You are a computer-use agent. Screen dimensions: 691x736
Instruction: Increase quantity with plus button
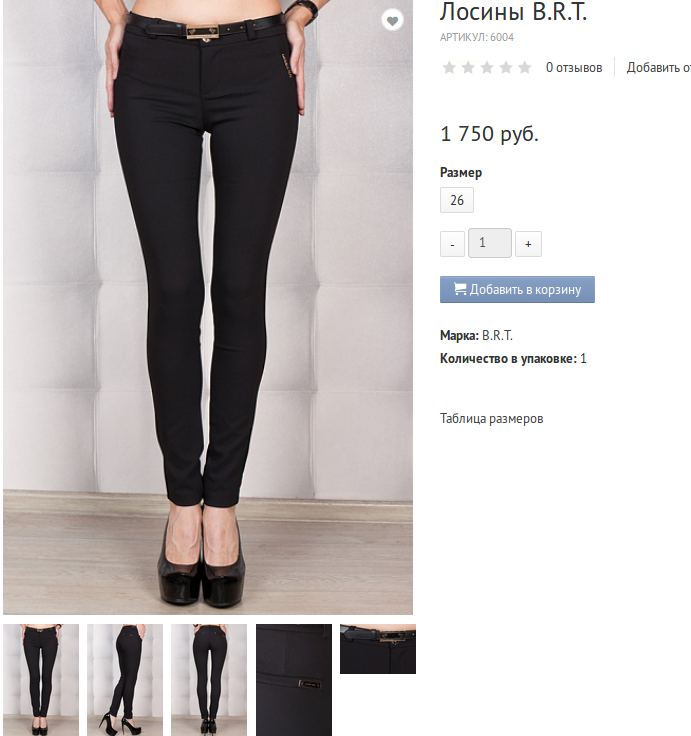528,244
